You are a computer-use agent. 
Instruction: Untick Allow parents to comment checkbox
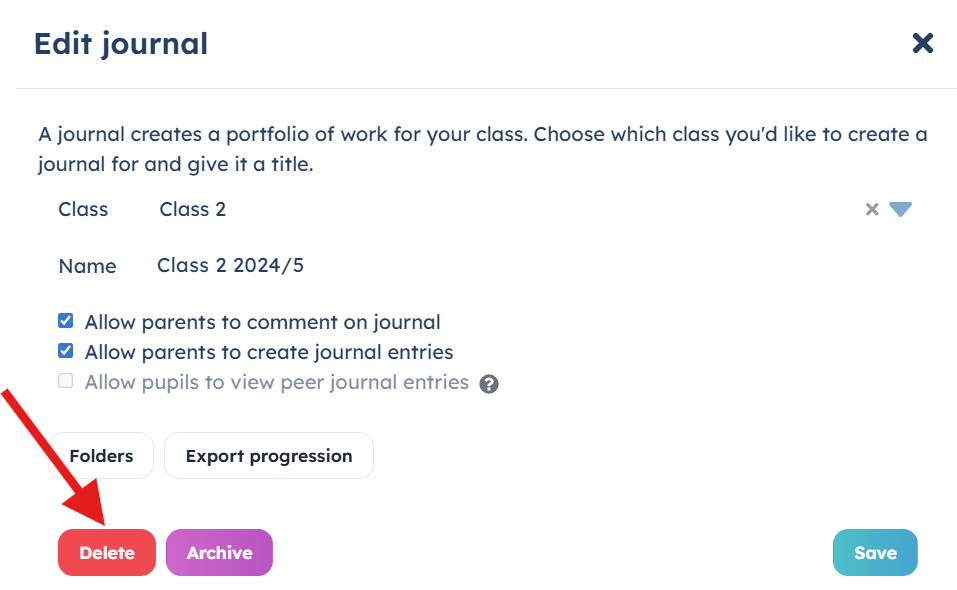click(65, 321)
